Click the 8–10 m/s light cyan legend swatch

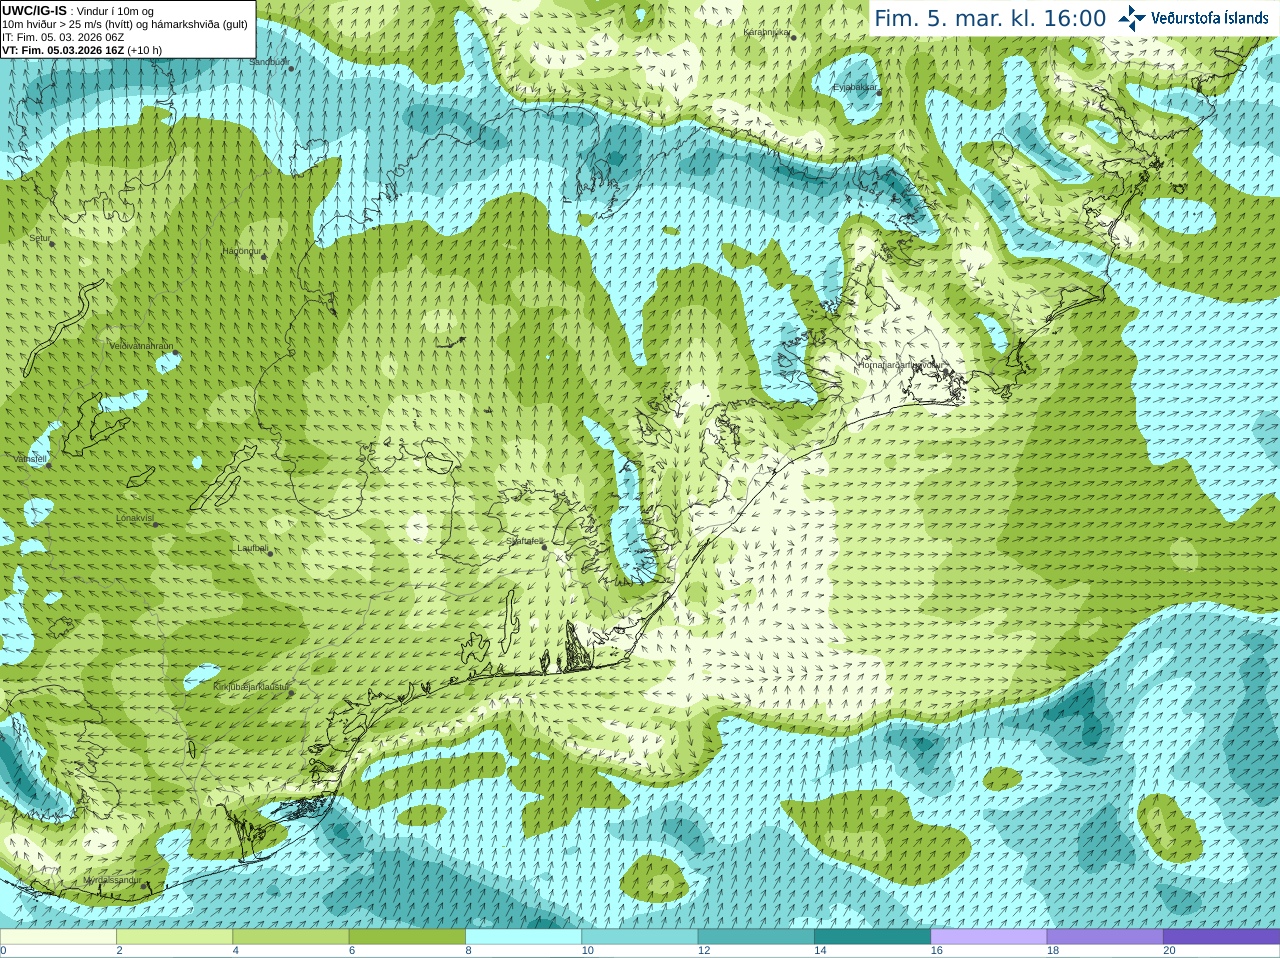pyautogui.click(x=523, y=937)
